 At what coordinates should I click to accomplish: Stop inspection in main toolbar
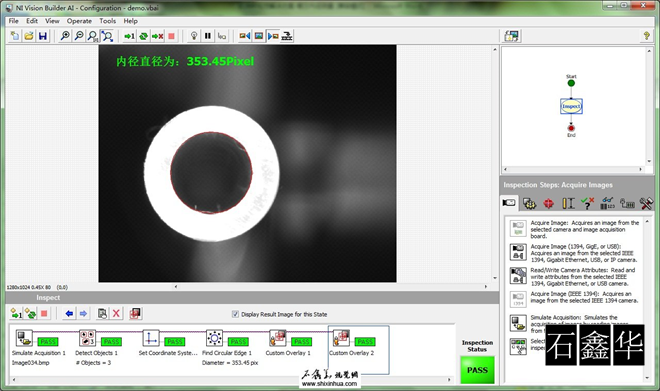pyautogui.click(x=171, y=36)
